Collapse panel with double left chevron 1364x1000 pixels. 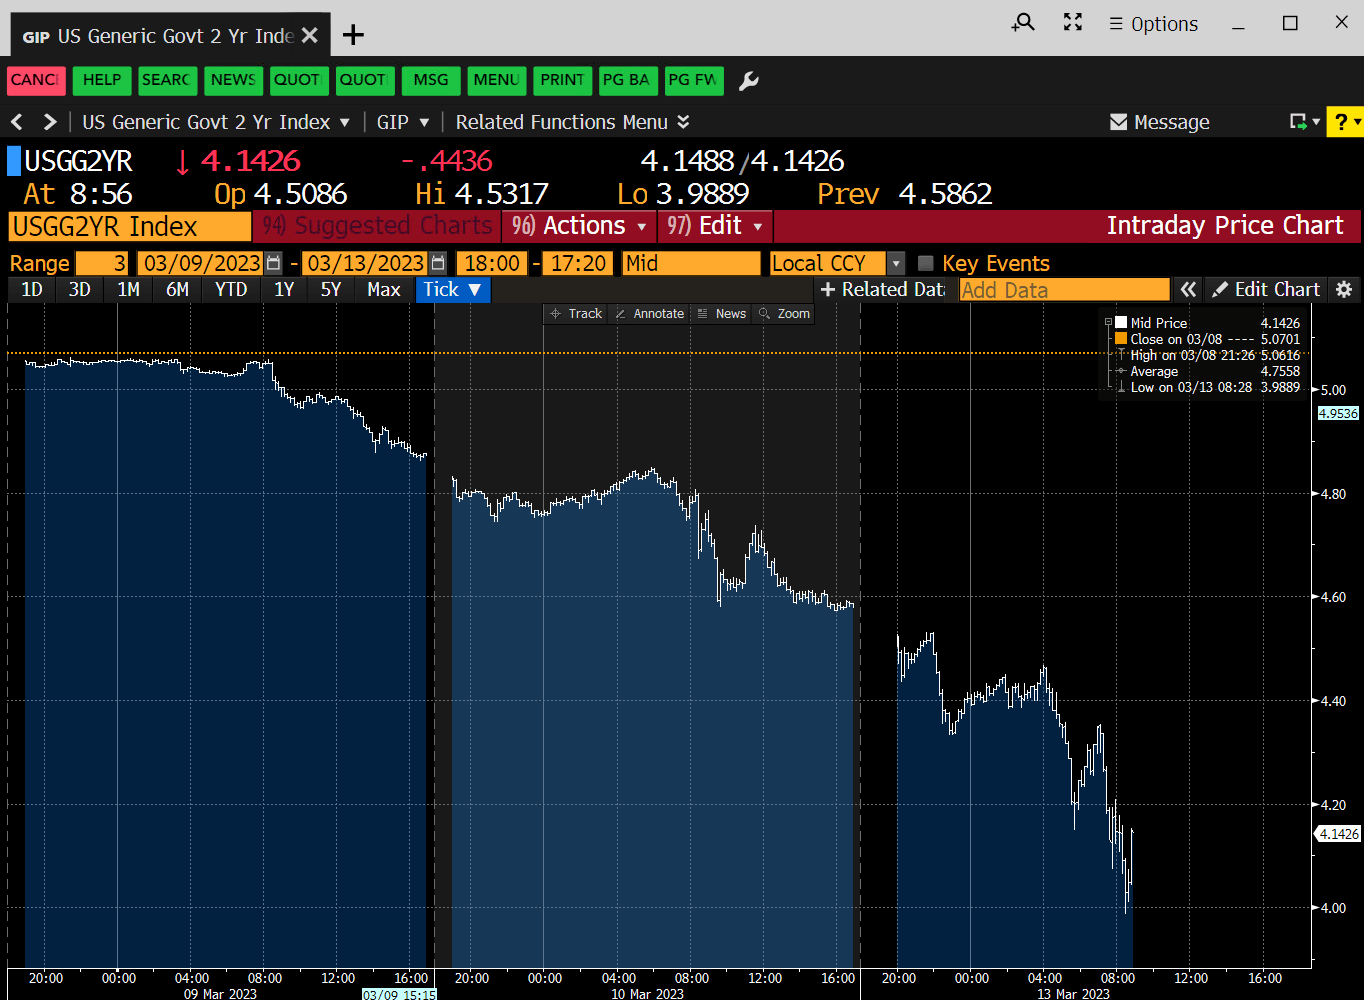pyautogui.click(x=1188, y=289)
